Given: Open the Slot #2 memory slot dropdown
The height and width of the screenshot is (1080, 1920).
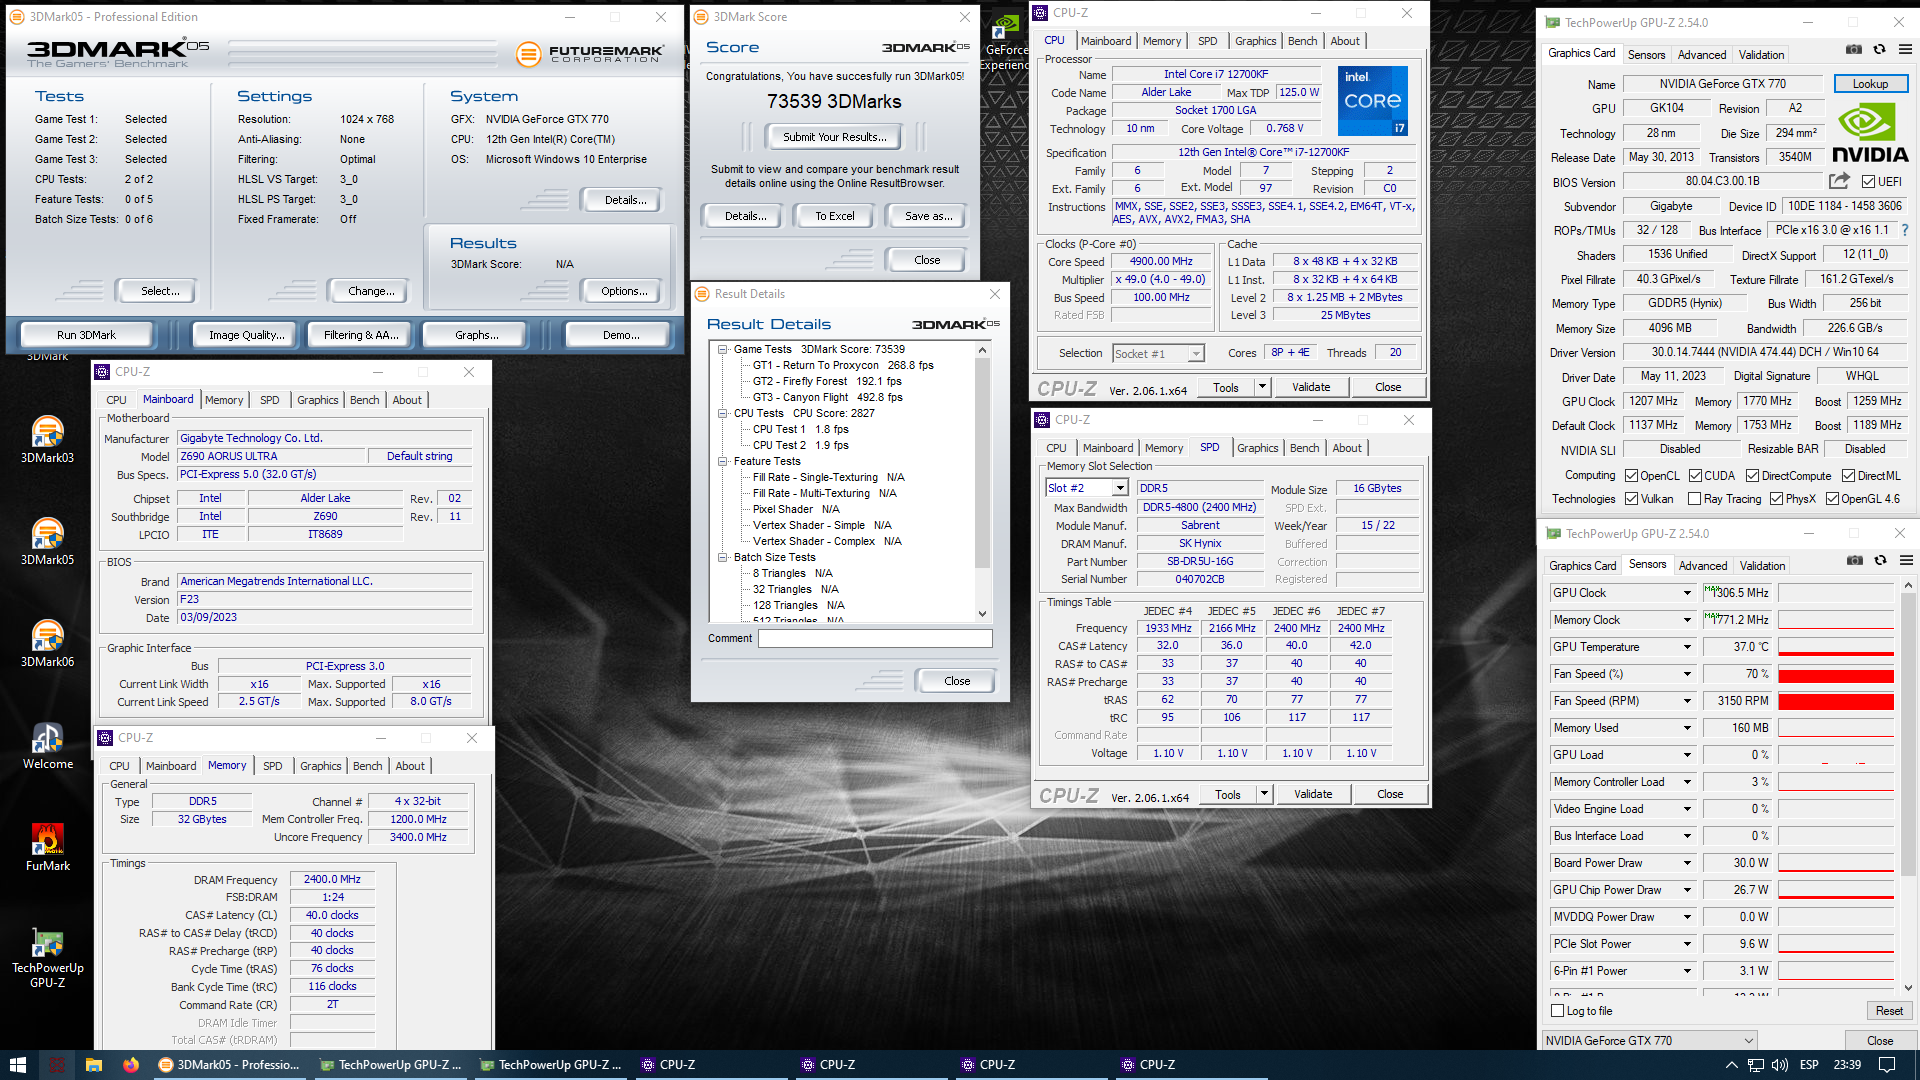Looking at the screenshot, I should 1087,488.
